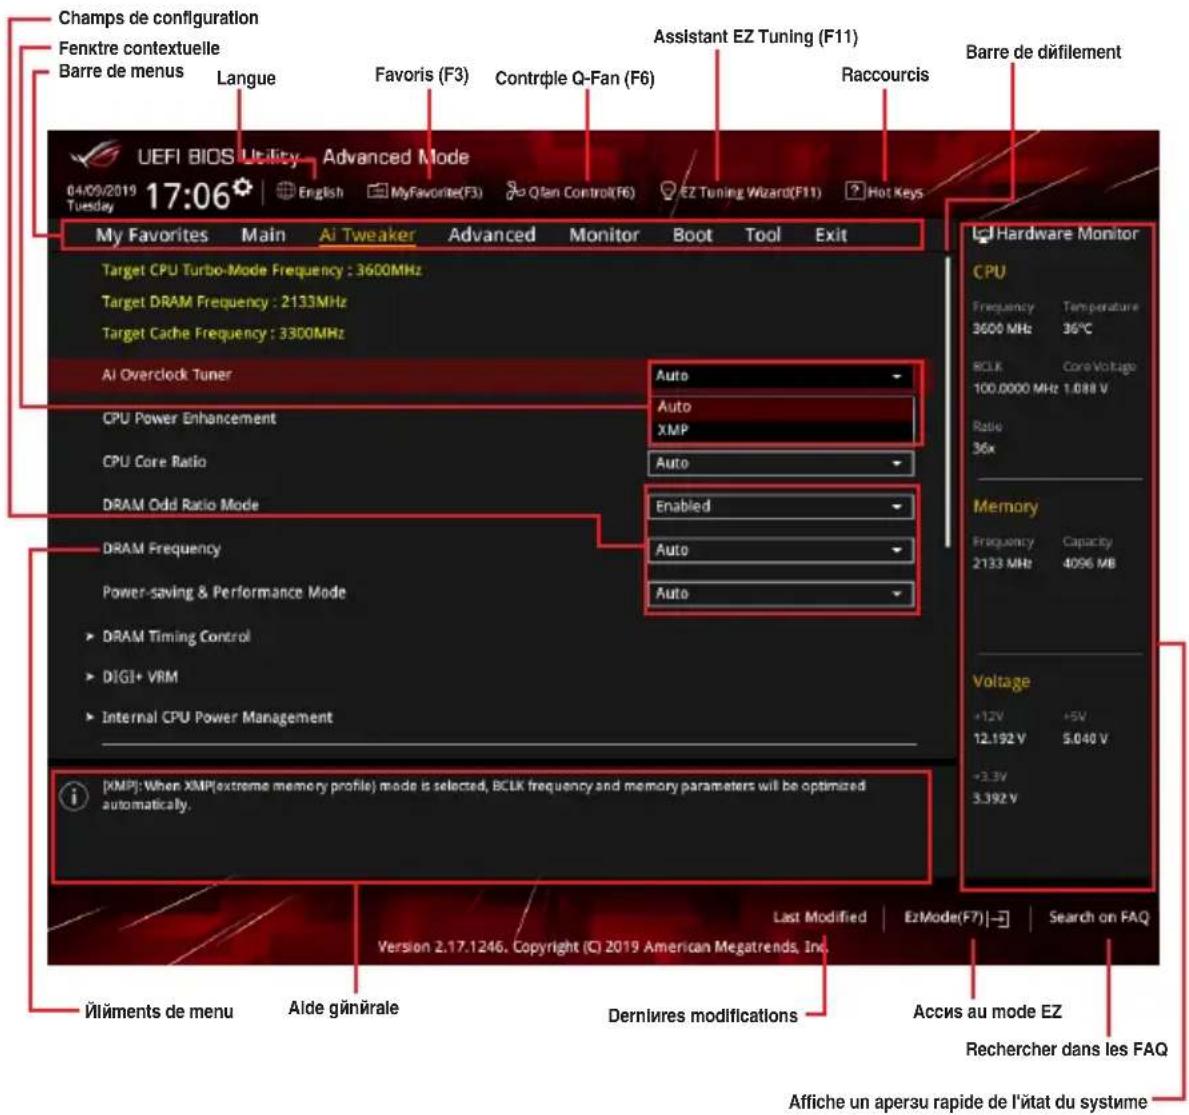Open Power-saving & Performance Mode dropdown
1189x1115 pixels.
[x=781, y=594]
